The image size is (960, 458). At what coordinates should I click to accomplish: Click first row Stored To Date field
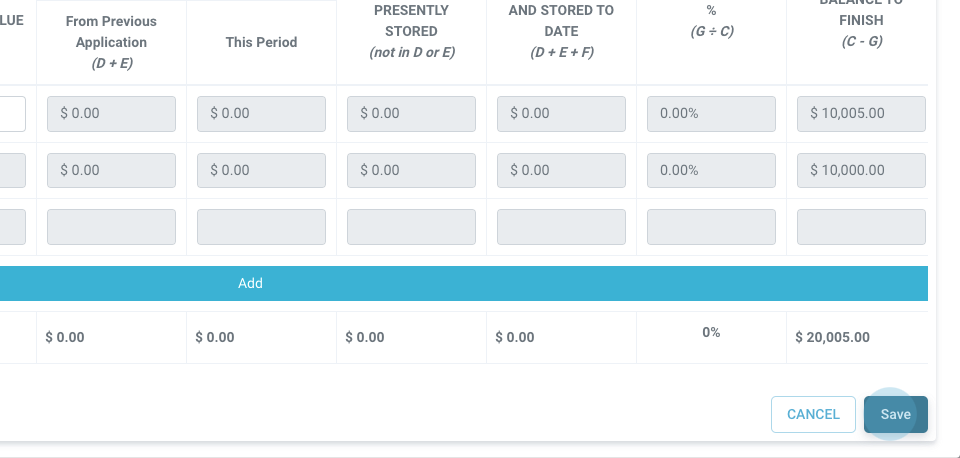561,114
